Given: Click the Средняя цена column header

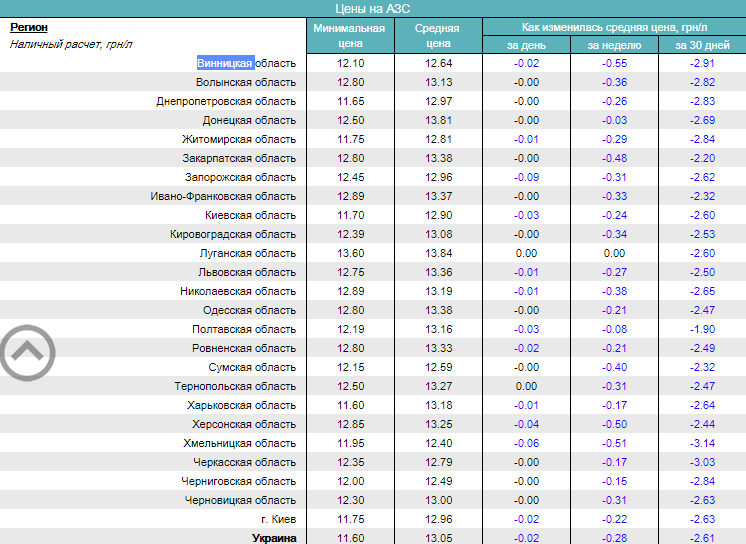Looking at the screenshot, I should click(438, 36).
